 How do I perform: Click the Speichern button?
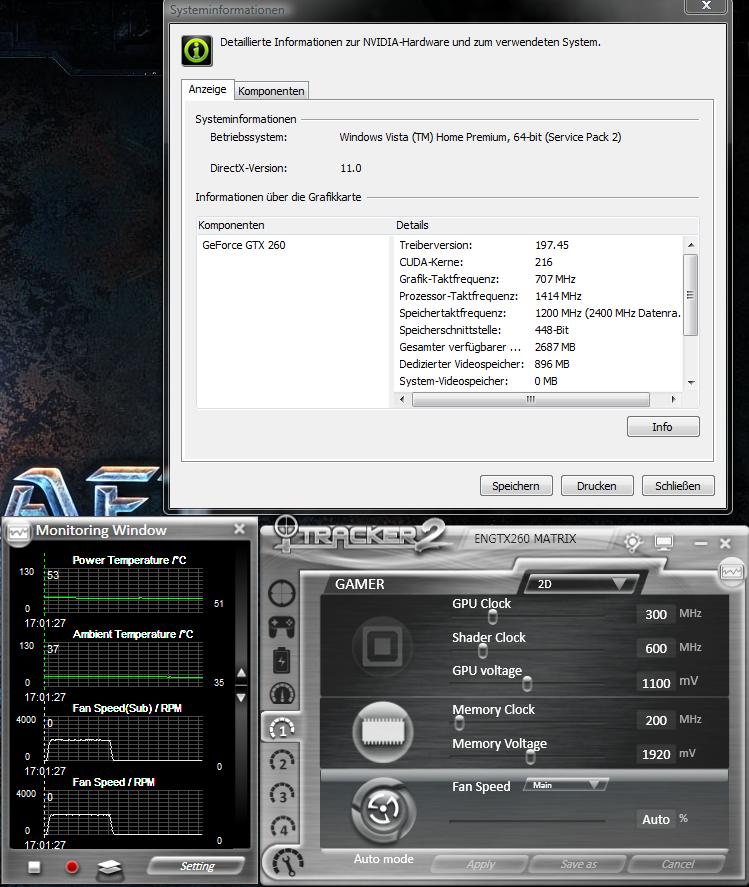516,485
